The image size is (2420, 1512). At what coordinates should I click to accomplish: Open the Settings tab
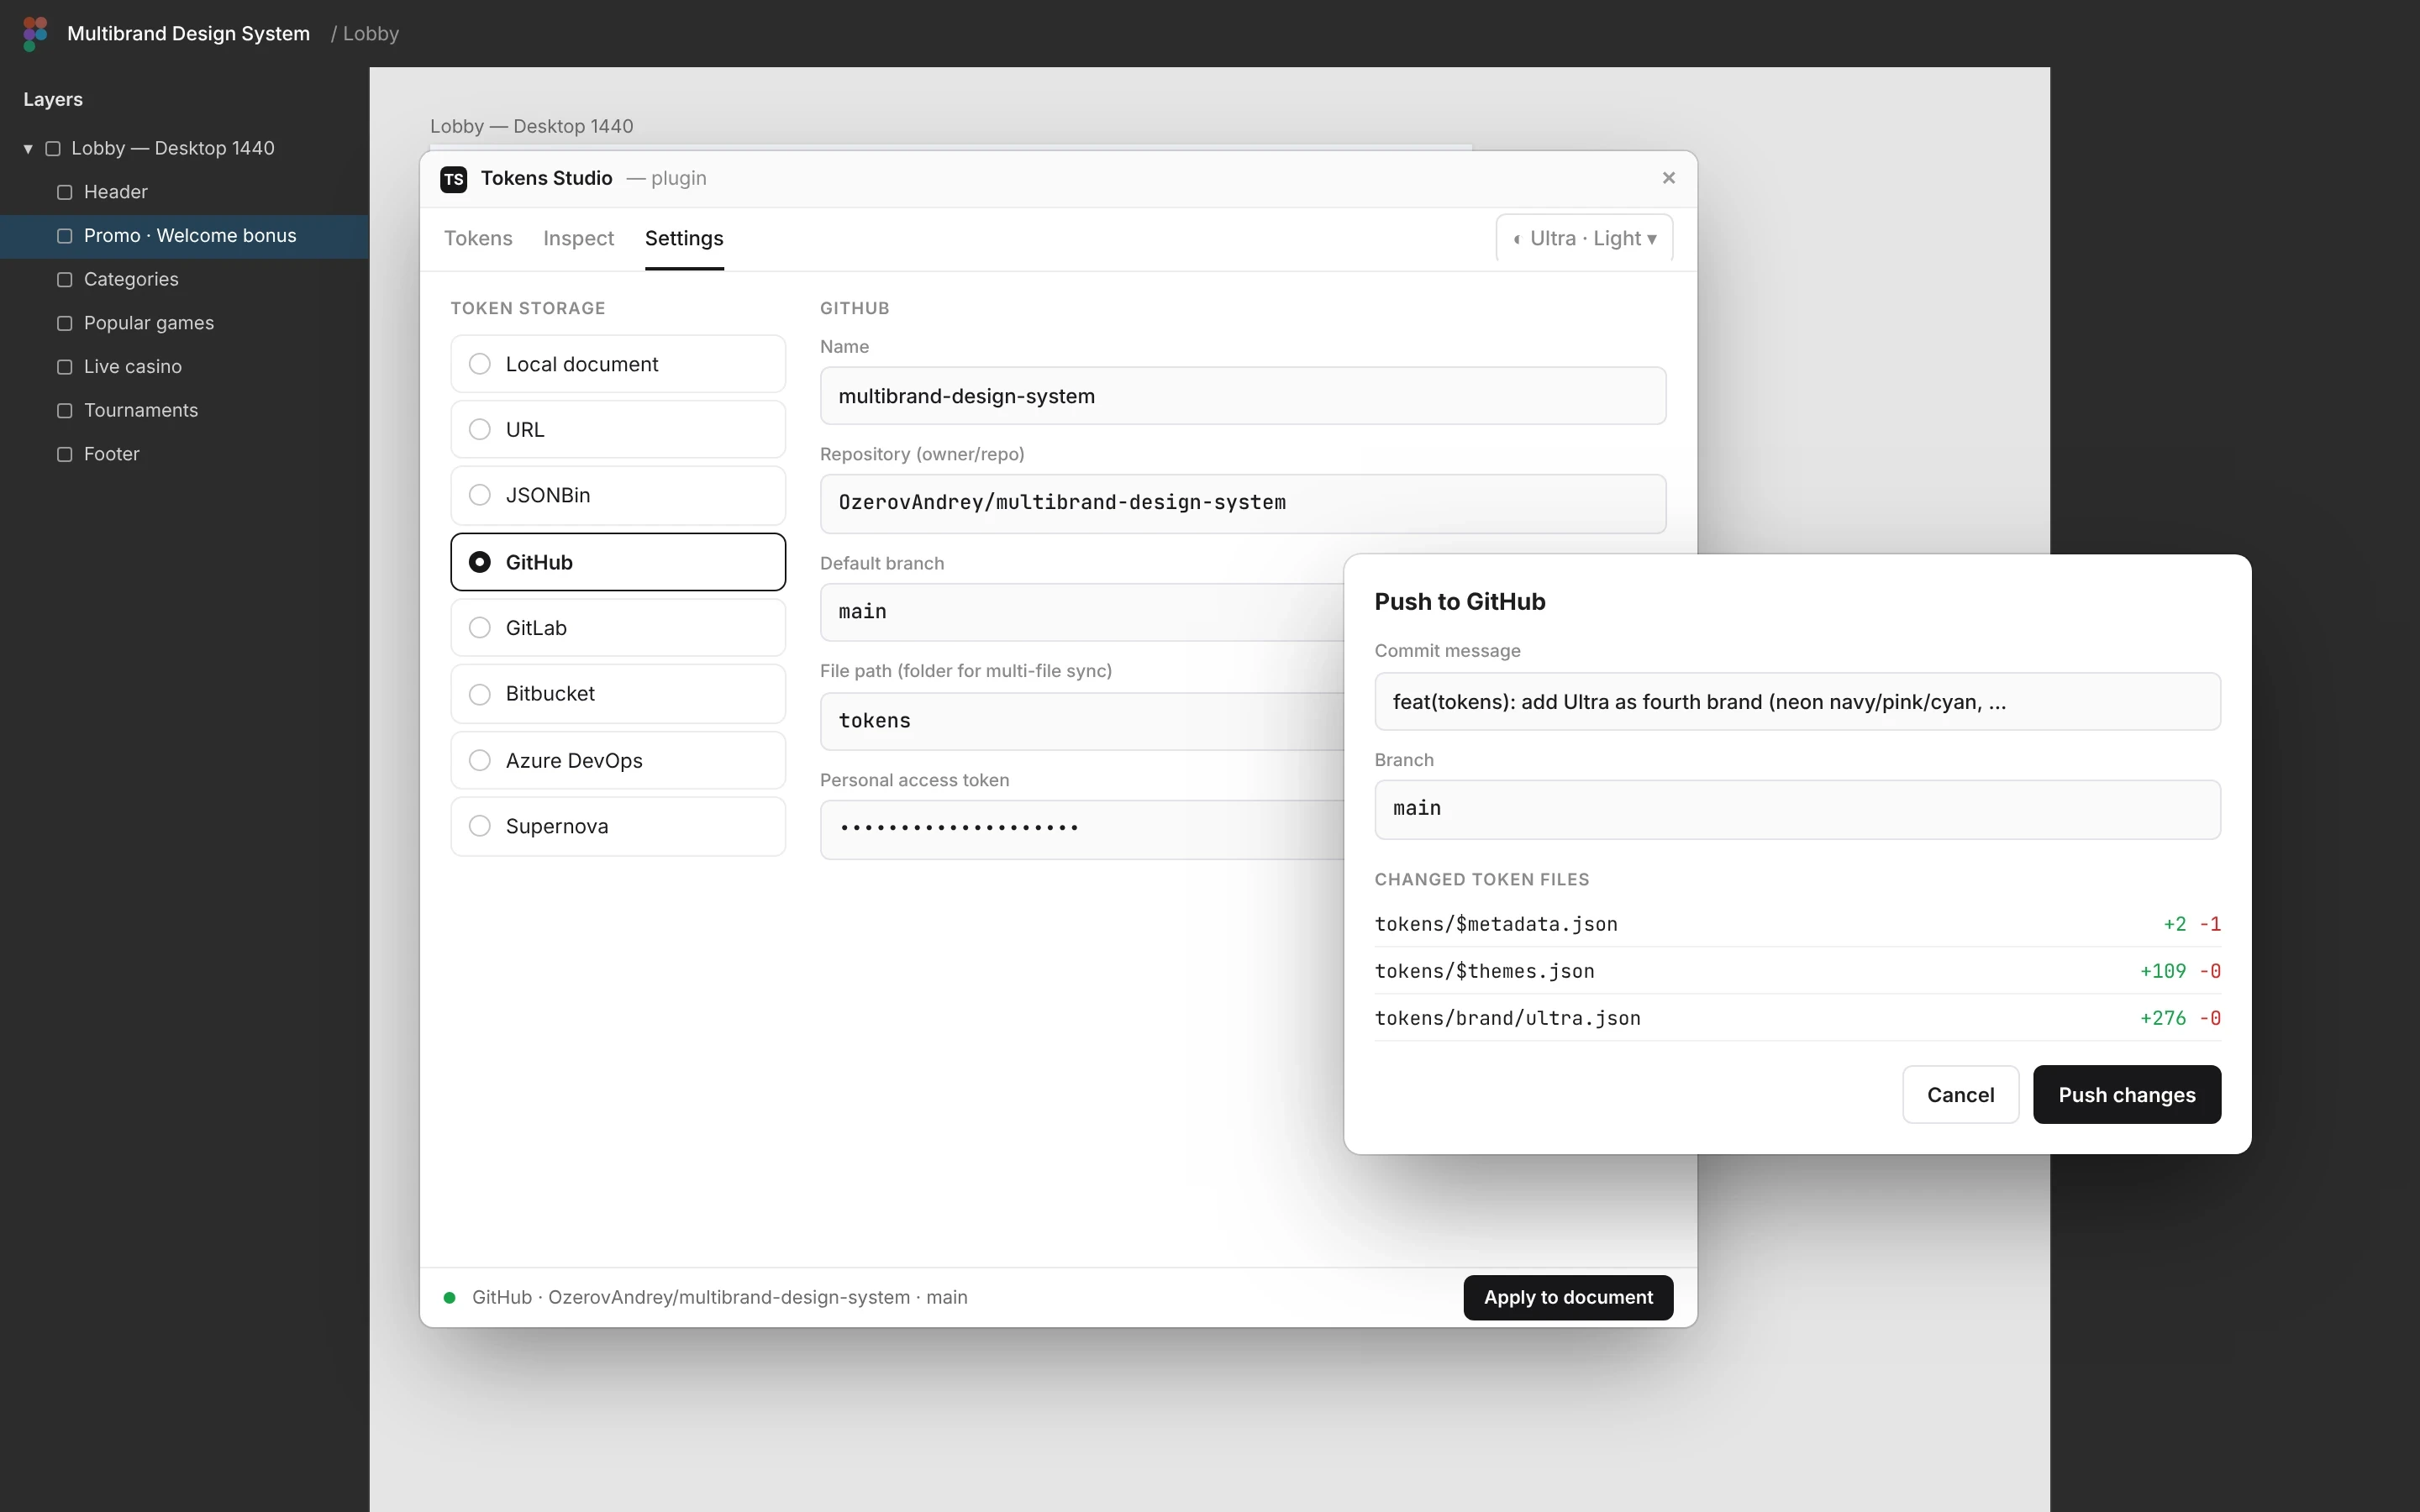pyautogui.click(x=684, y=238)
